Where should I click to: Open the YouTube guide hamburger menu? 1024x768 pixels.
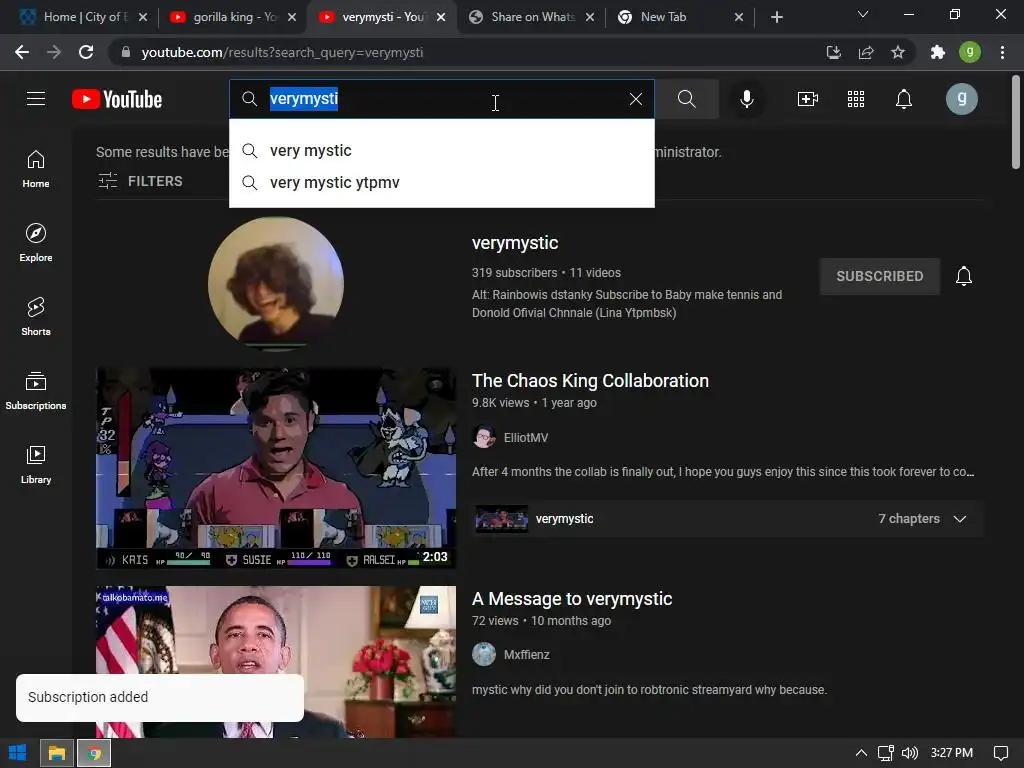click(x=36, y=99)
